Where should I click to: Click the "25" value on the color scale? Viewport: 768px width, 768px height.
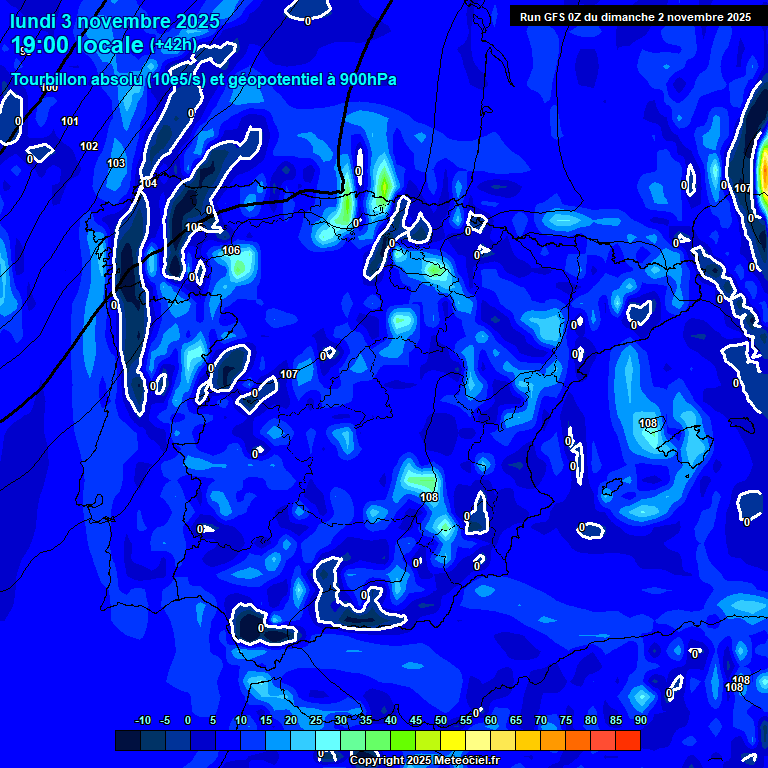(x=316, y=721)
